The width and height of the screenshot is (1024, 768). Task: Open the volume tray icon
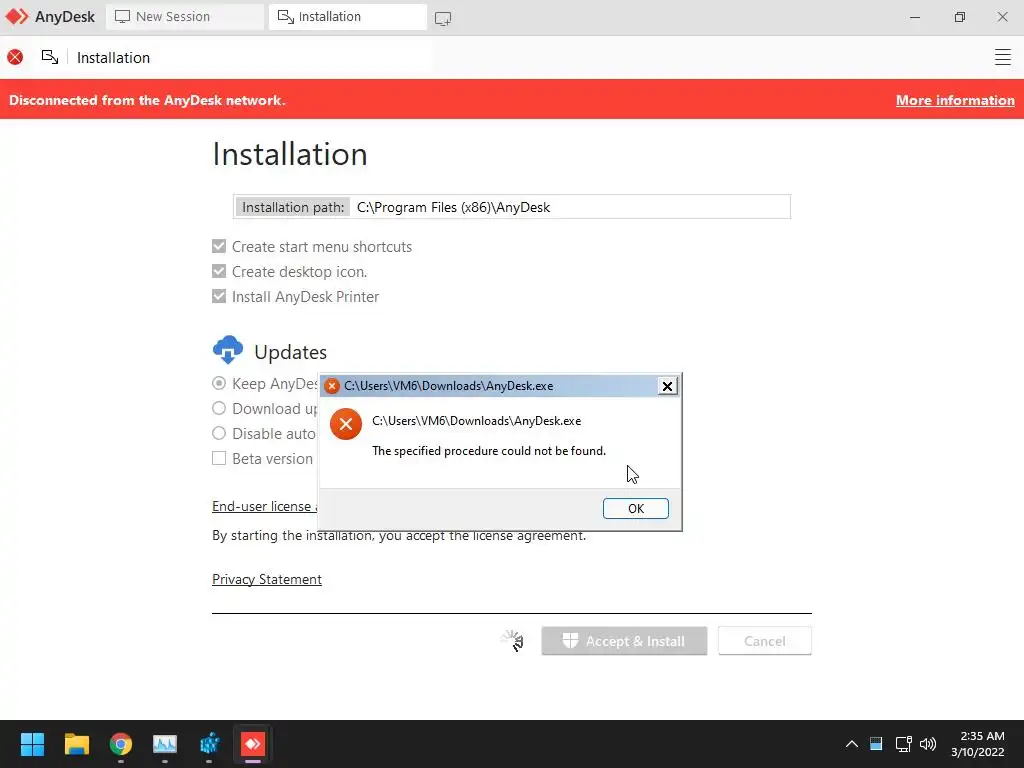pos(927,744)
